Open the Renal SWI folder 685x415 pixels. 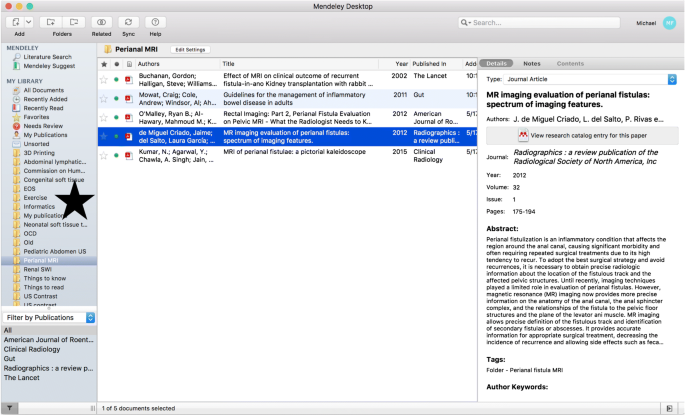click(37, 269)
